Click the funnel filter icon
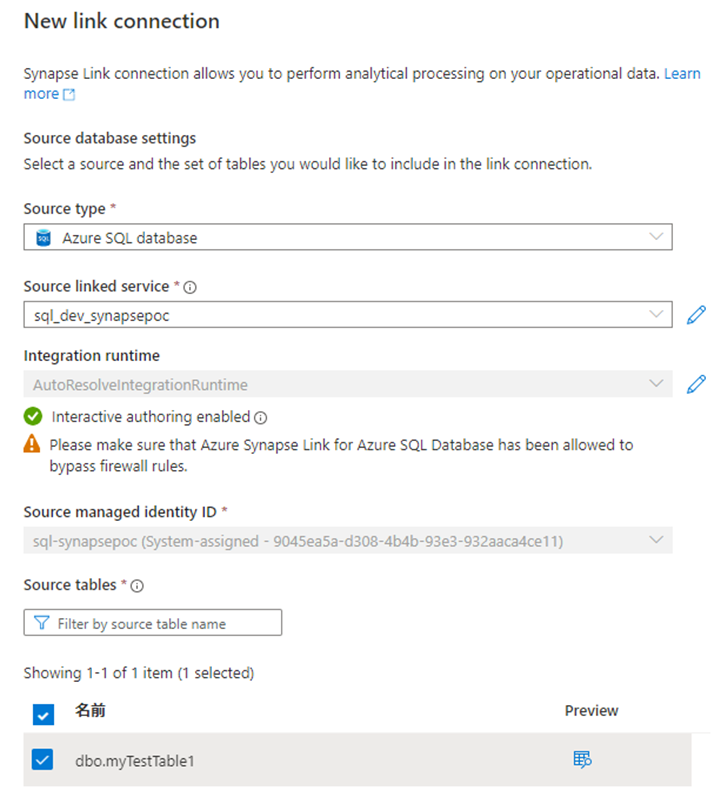The height and width of the screenshot is (804, 721). [x=41, y=623]
